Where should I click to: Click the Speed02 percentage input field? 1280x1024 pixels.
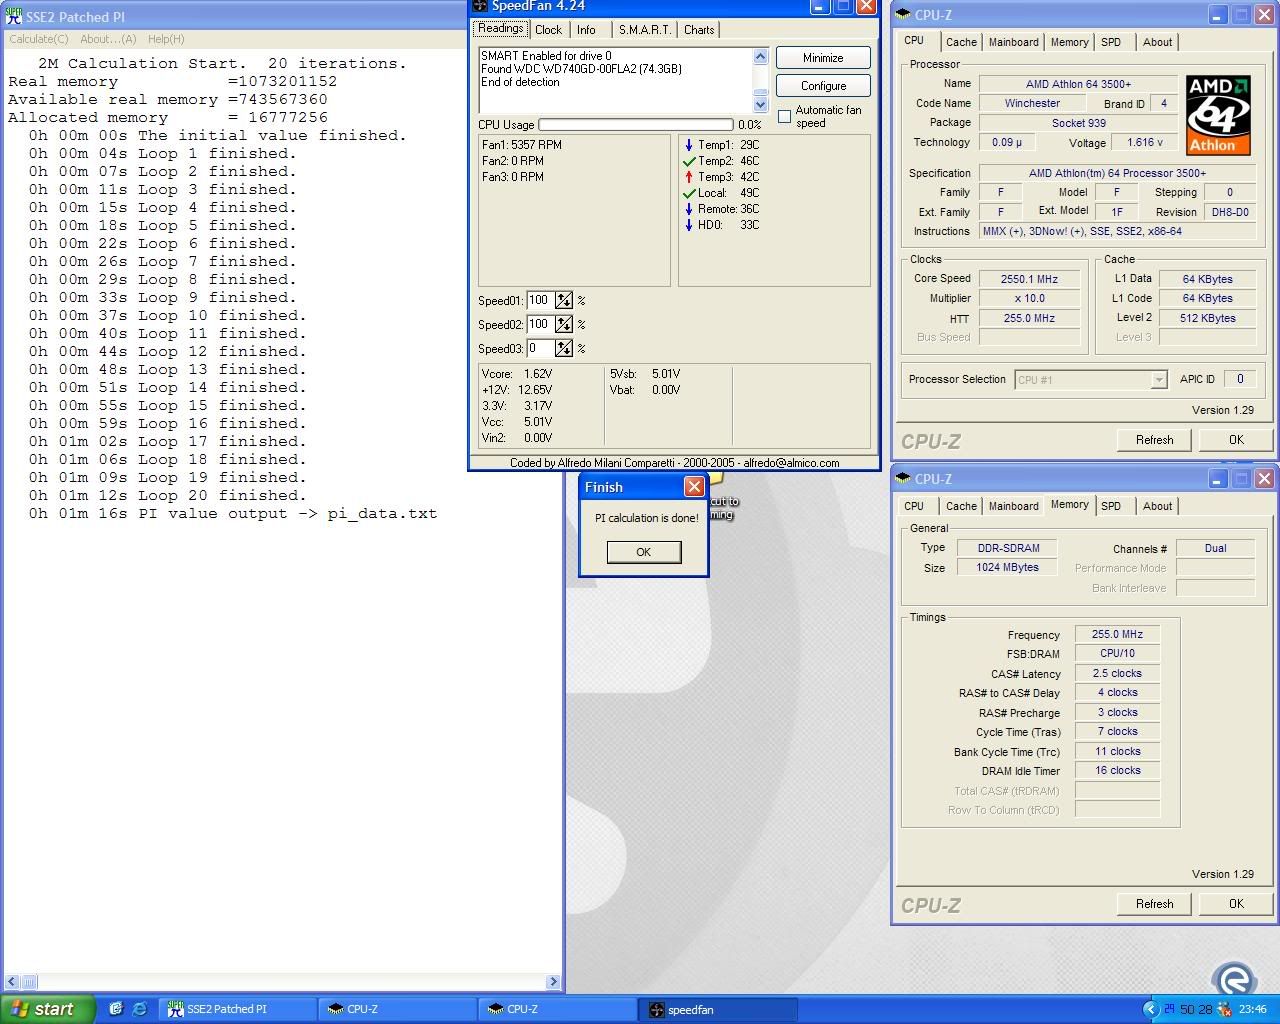pos(540,325)
